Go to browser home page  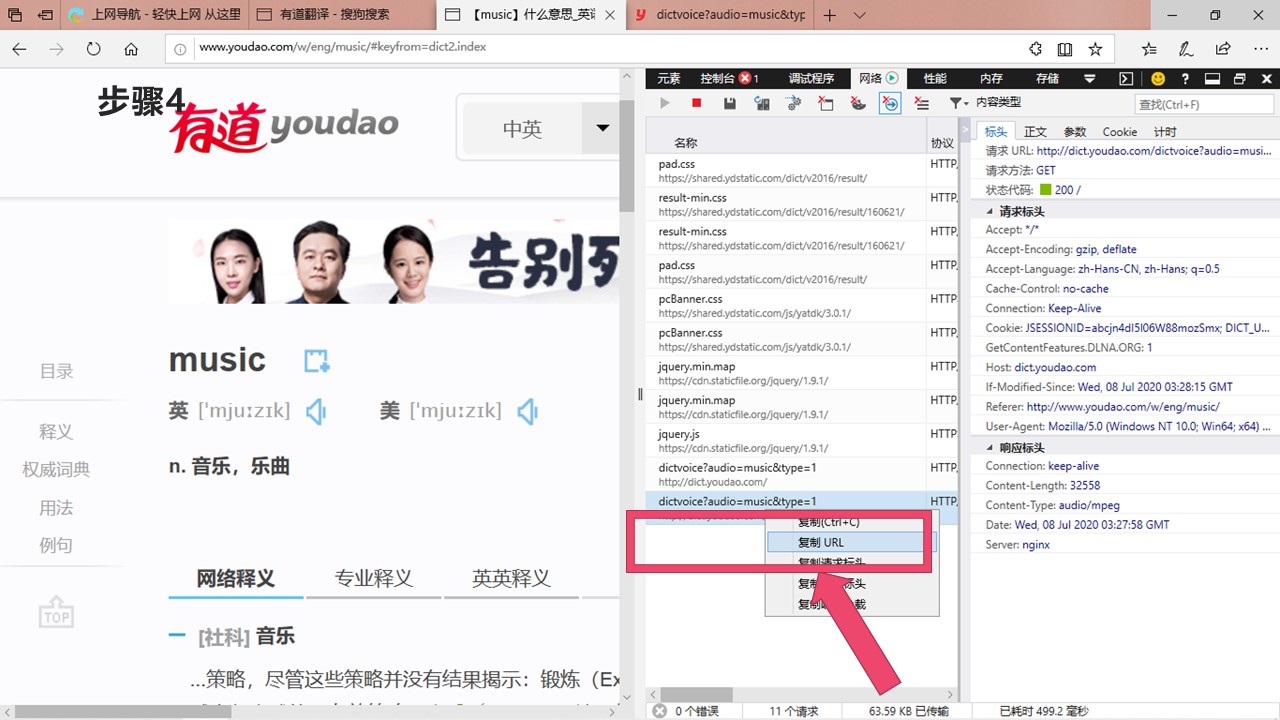point(131,49)
